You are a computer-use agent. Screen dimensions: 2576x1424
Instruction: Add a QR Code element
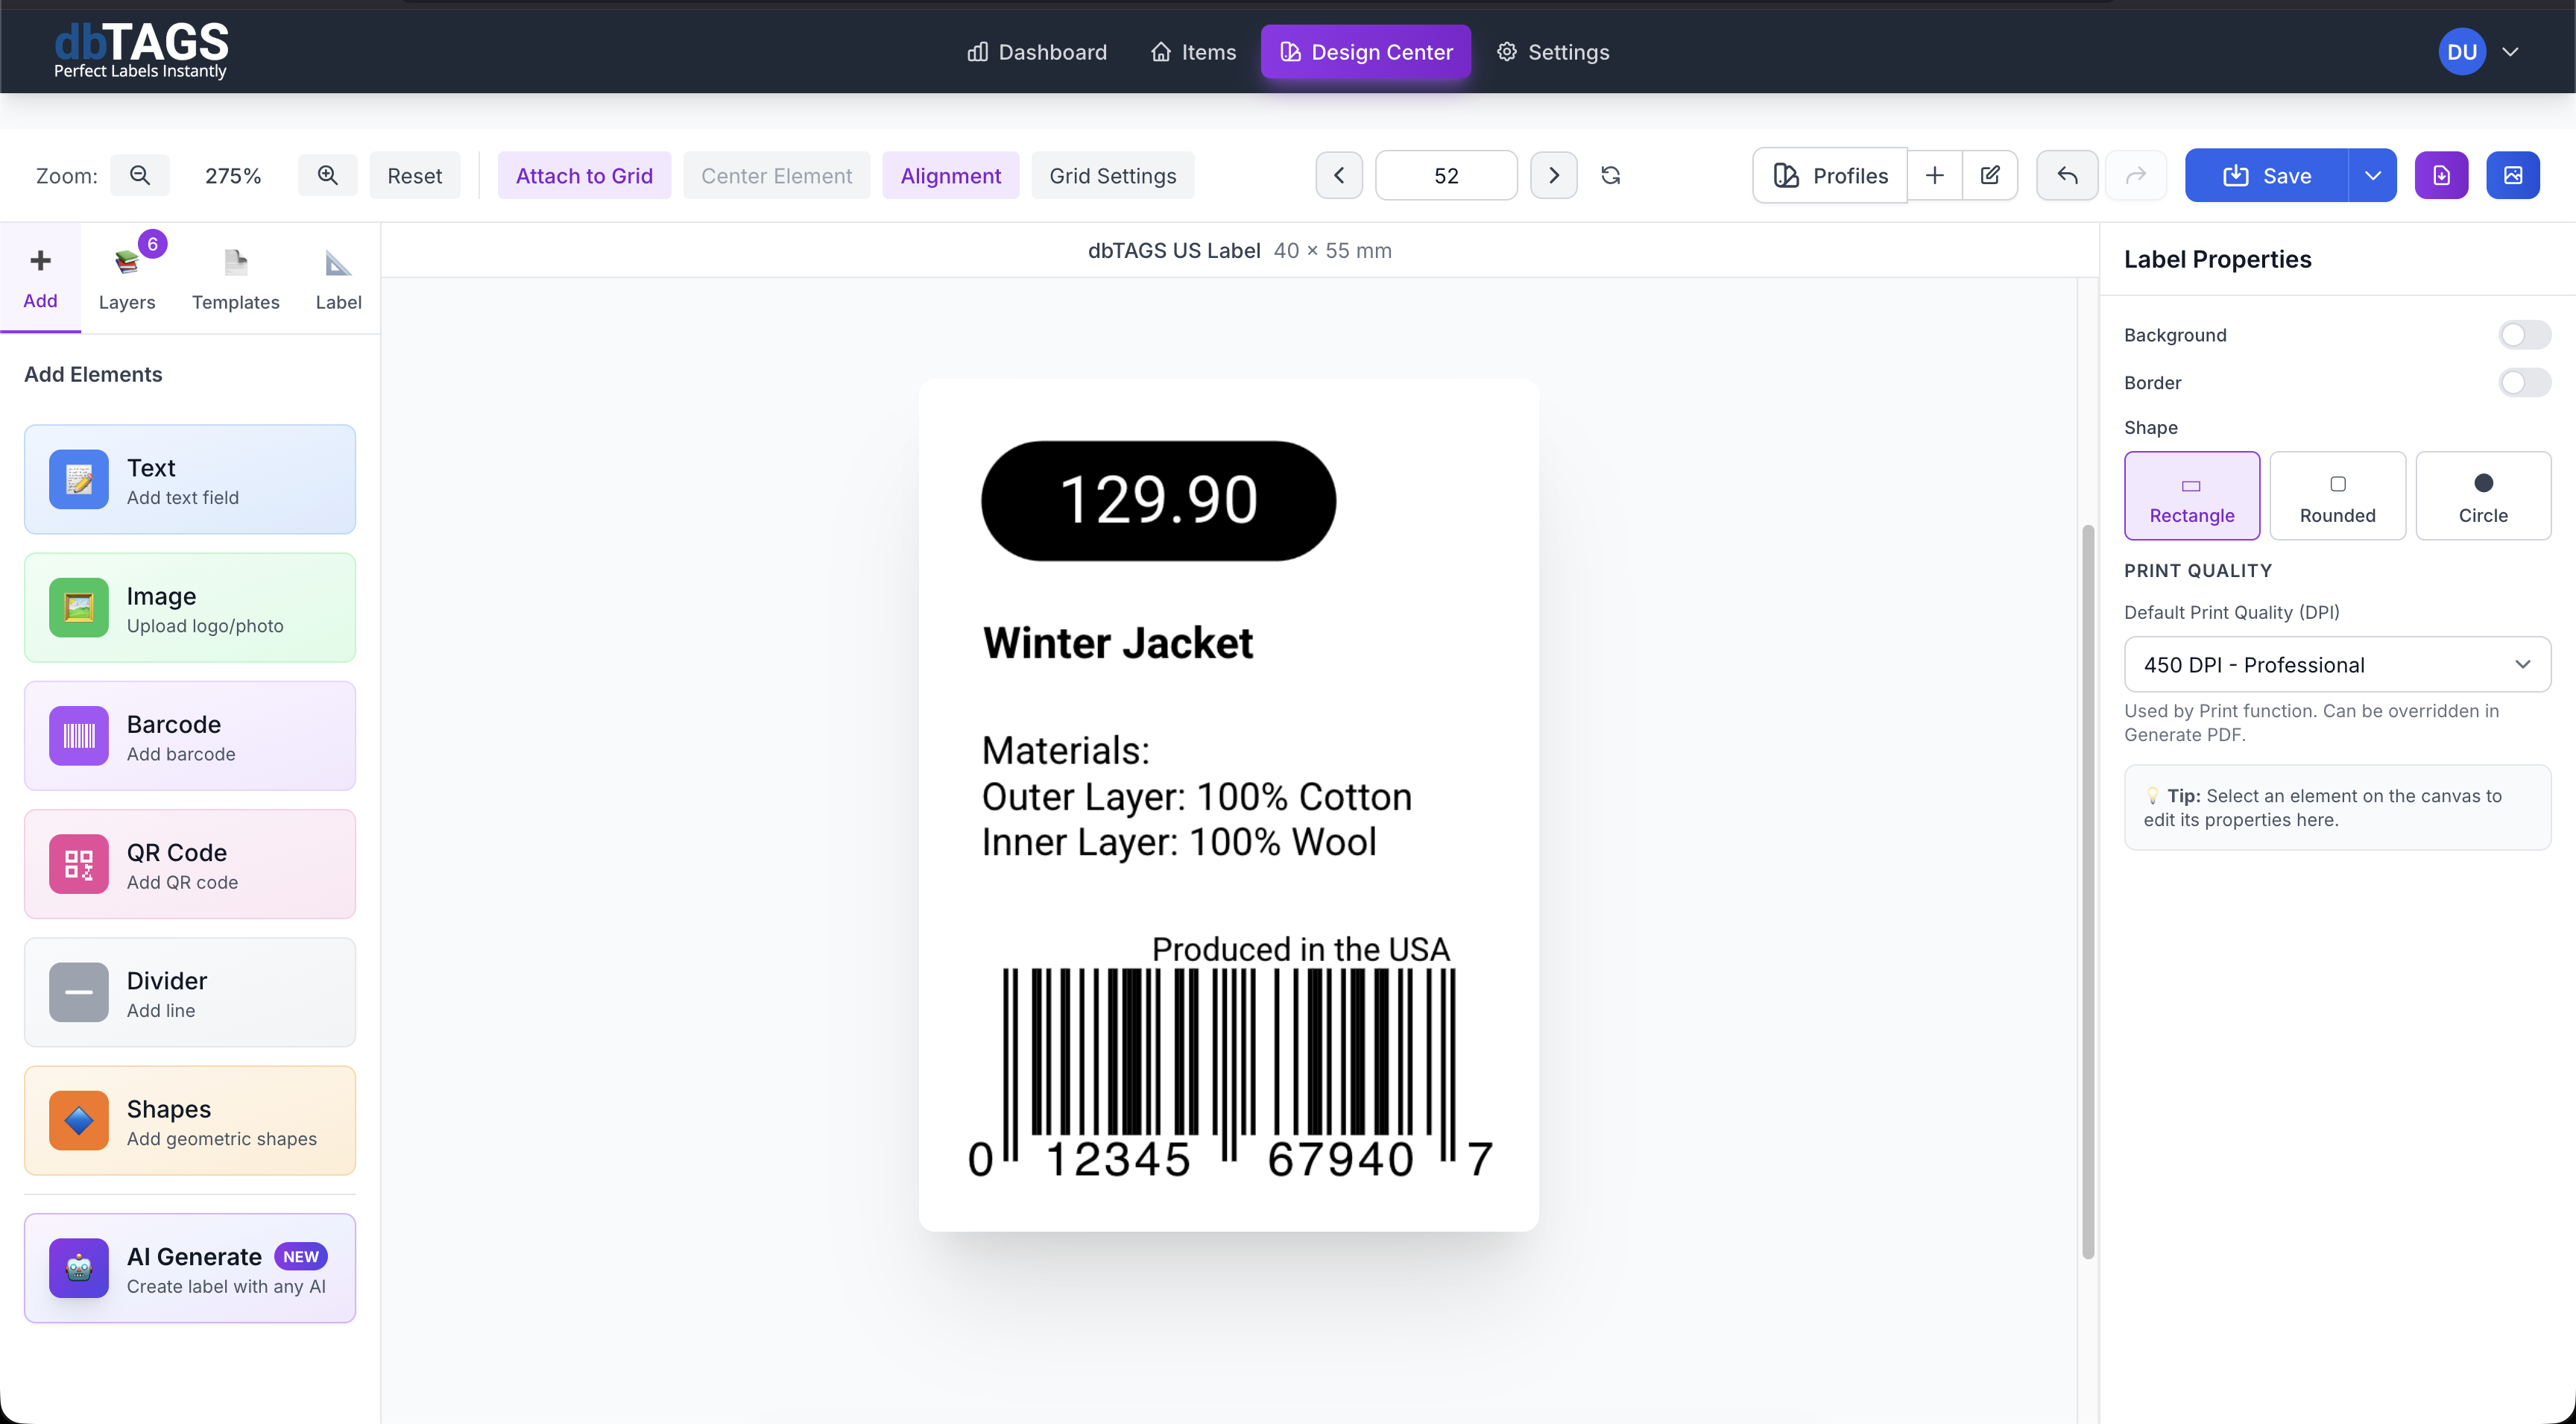189,864
